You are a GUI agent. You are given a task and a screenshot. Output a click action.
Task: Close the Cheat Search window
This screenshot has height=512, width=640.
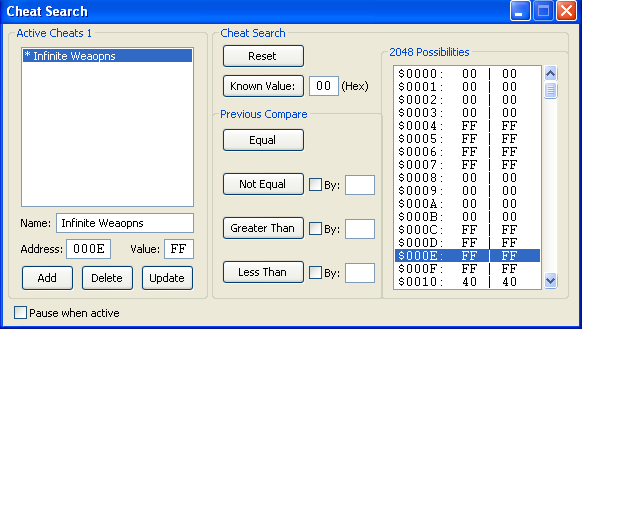pos(567,11)
